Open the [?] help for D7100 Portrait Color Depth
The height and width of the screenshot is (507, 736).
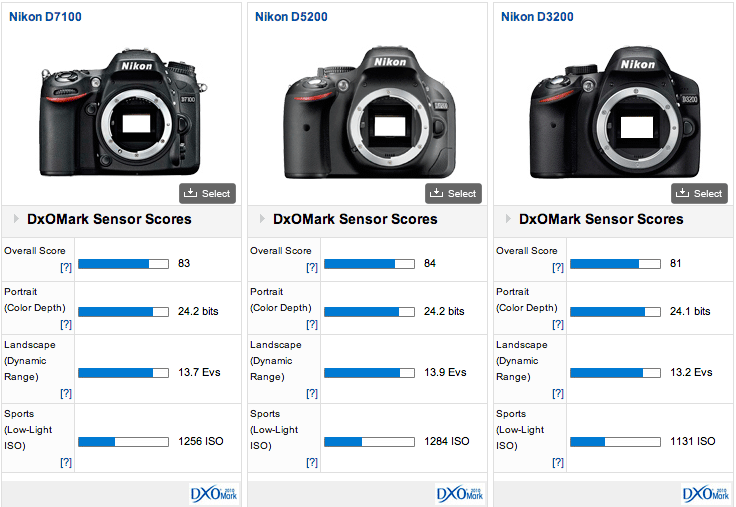(66, 324)
